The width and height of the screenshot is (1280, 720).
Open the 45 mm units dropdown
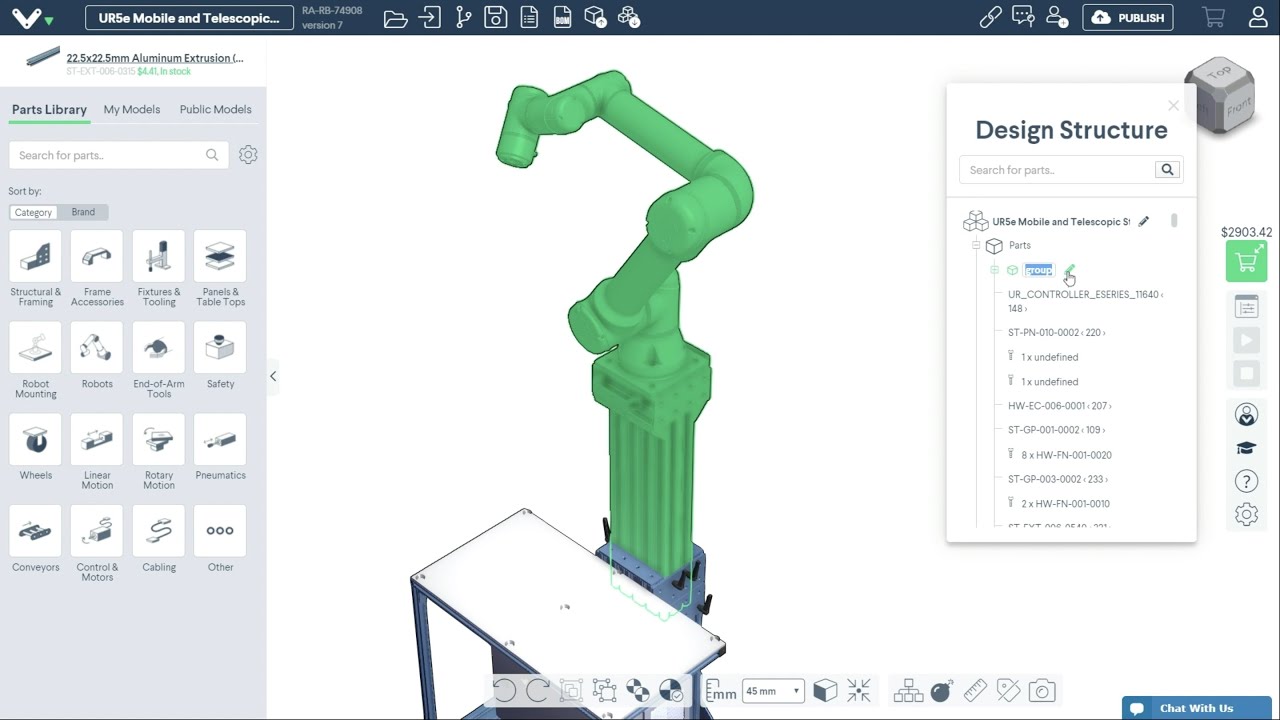click(773, 691)
